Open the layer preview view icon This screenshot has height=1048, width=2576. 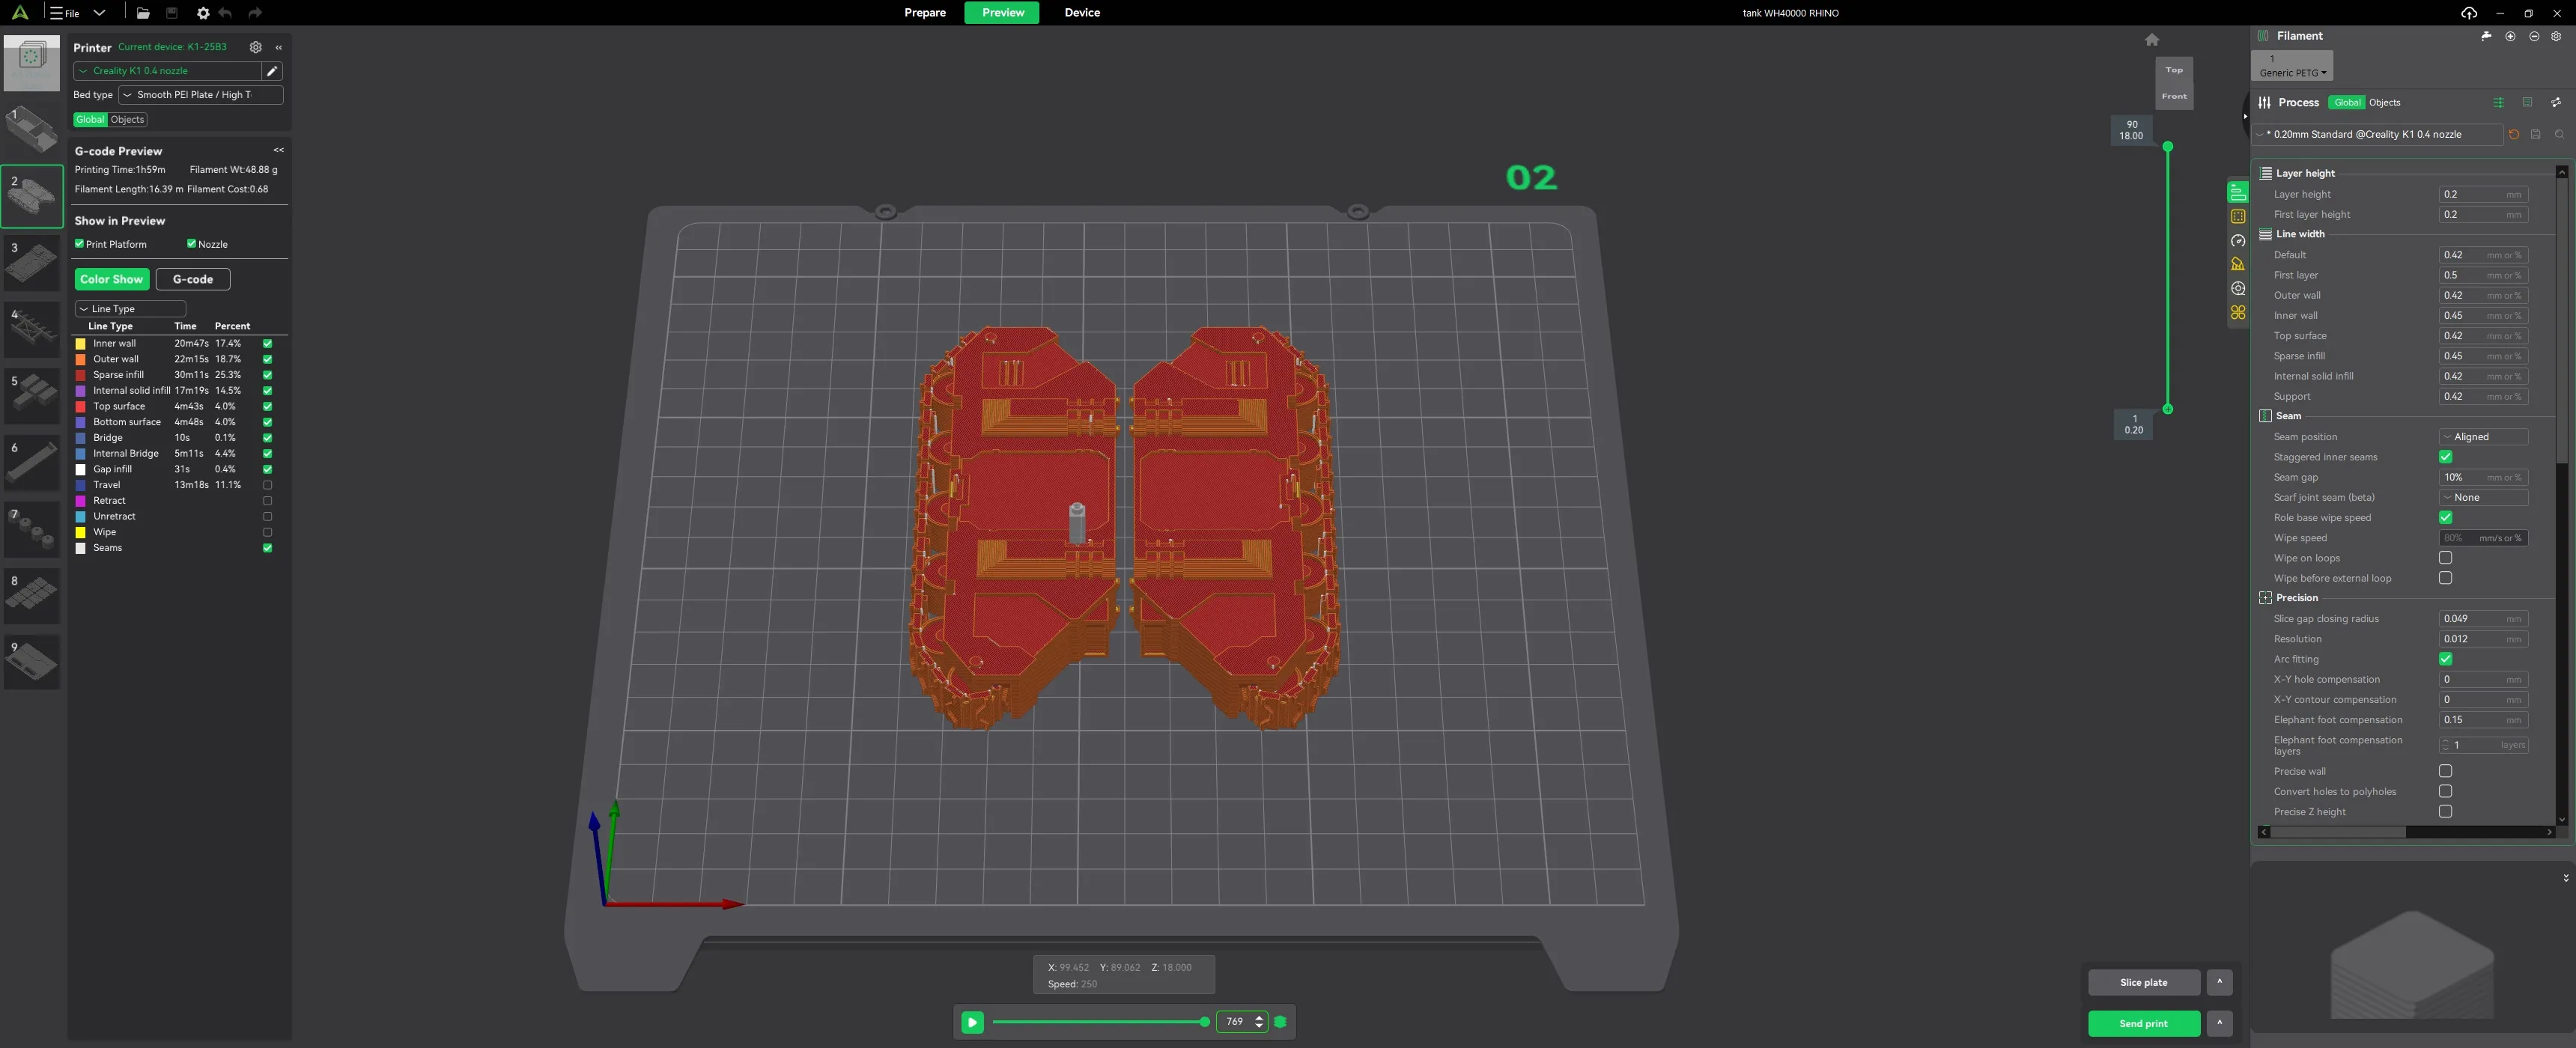tap(2238, 191)
